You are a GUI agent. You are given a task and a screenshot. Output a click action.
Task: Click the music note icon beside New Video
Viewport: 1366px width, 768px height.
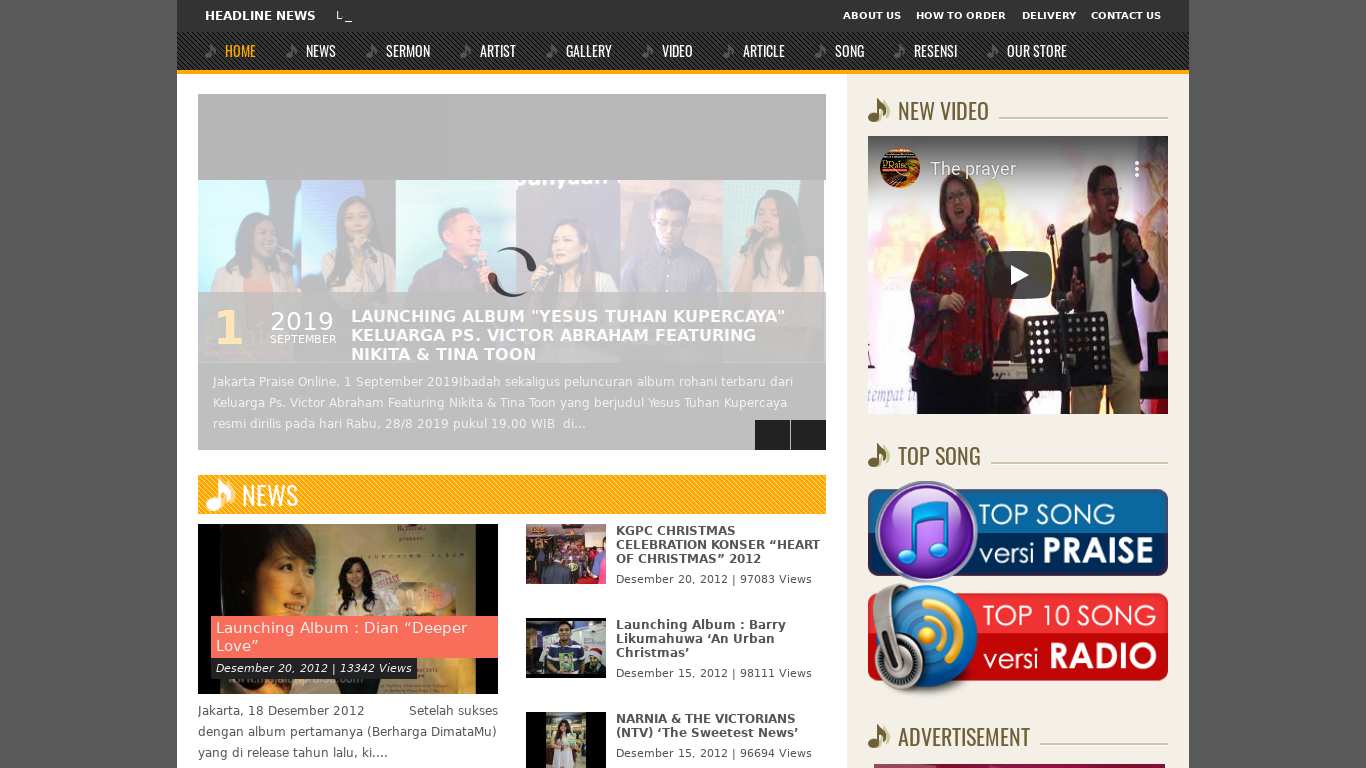pos(879,111)
